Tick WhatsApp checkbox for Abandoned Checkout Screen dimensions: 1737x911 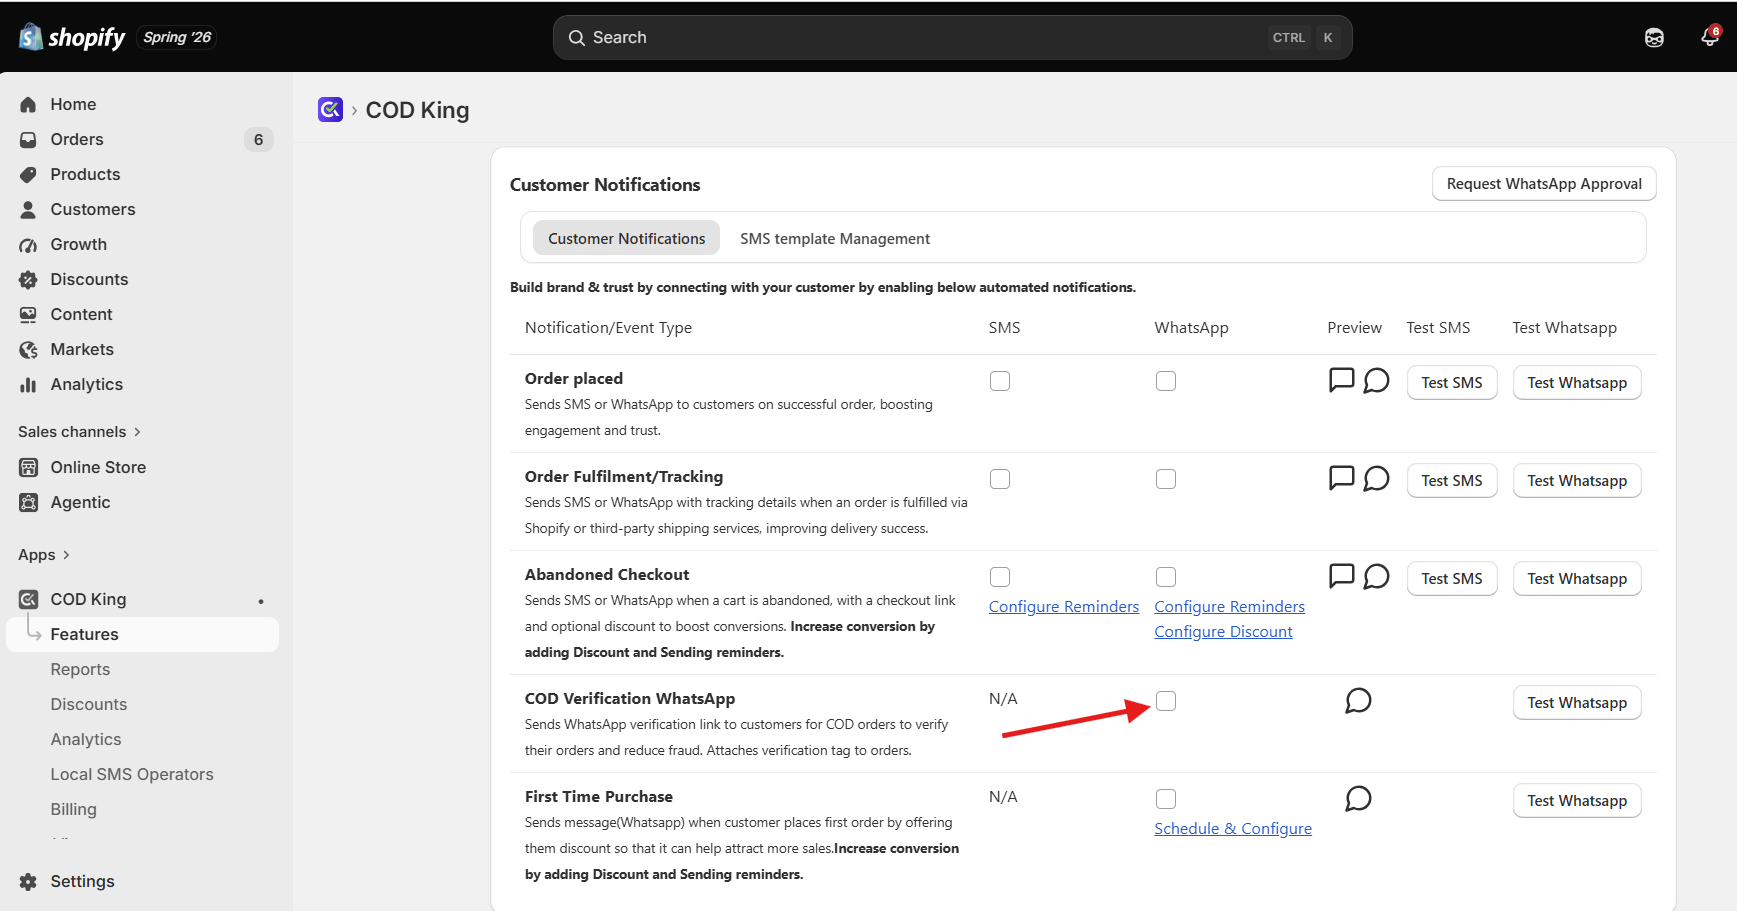coord(1166,577)
